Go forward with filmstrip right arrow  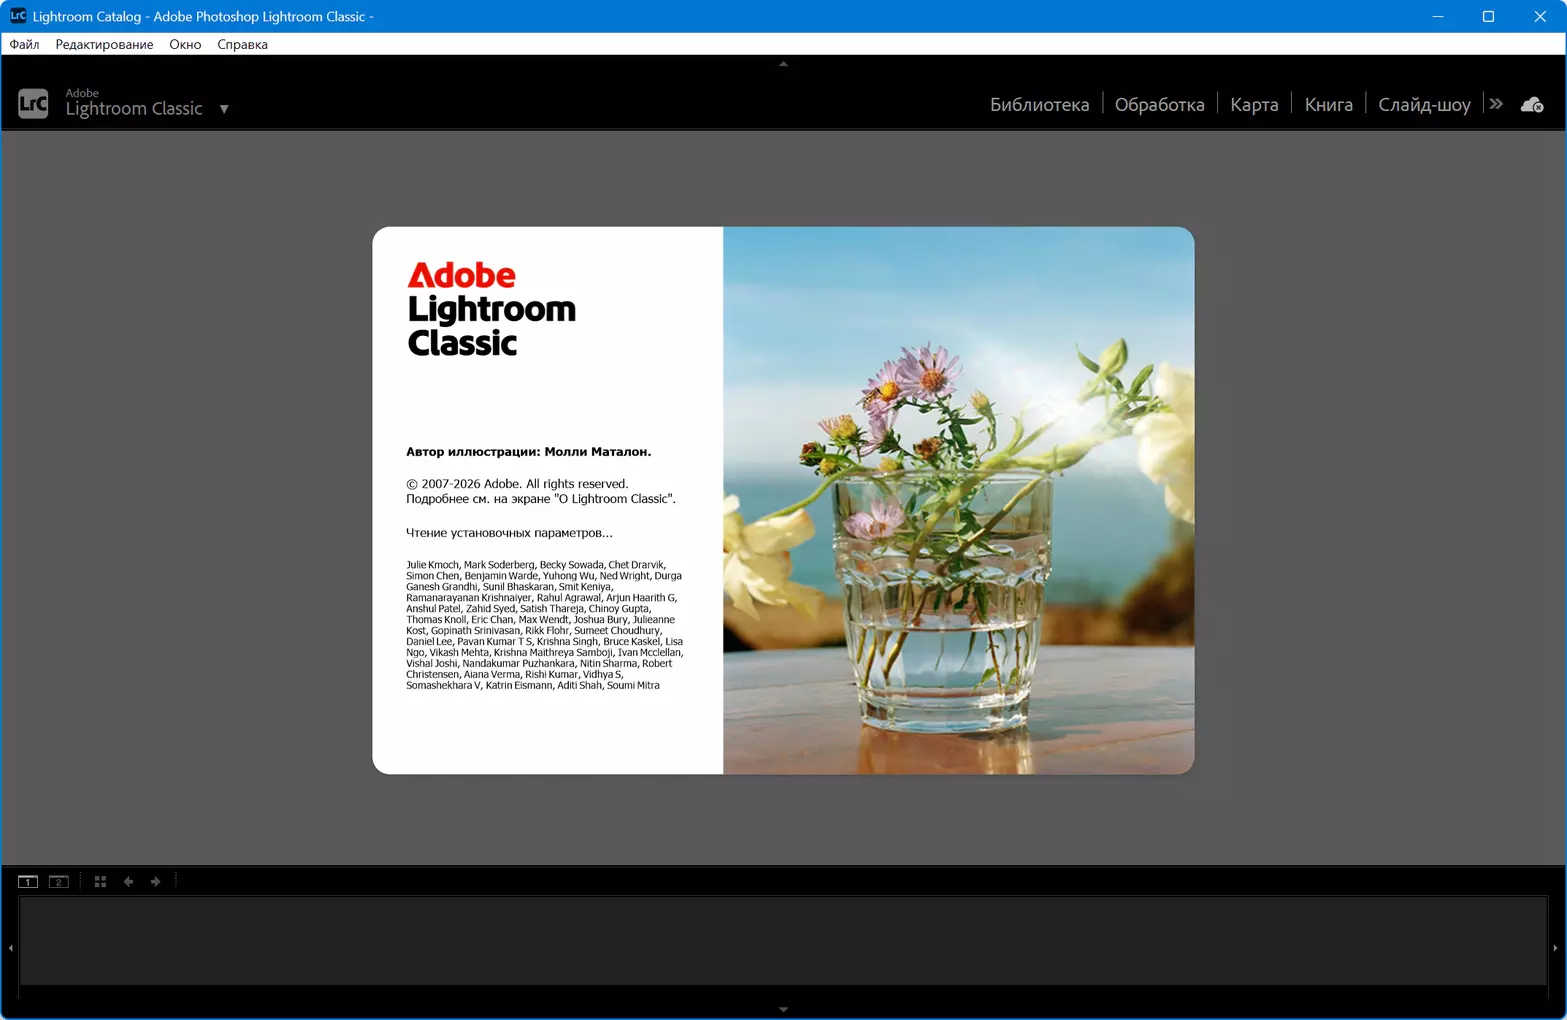pos(155,881)
